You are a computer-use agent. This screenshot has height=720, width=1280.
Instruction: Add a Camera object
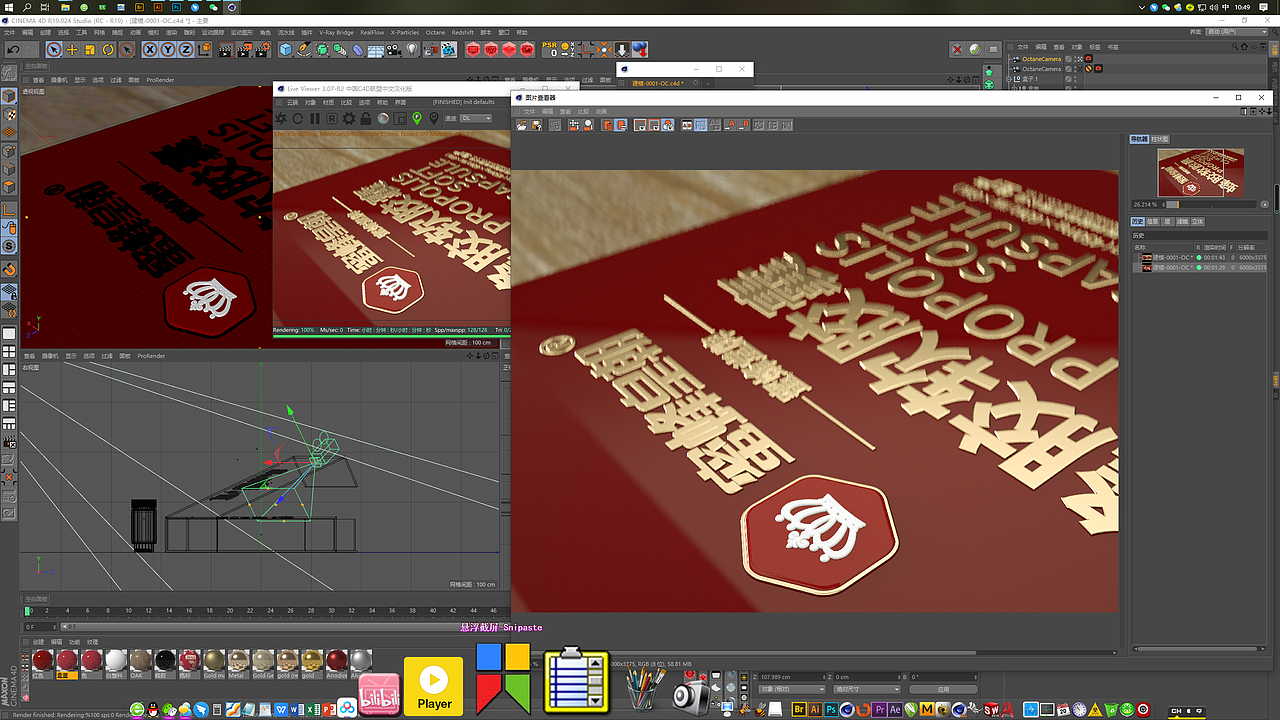pos(394,49)
